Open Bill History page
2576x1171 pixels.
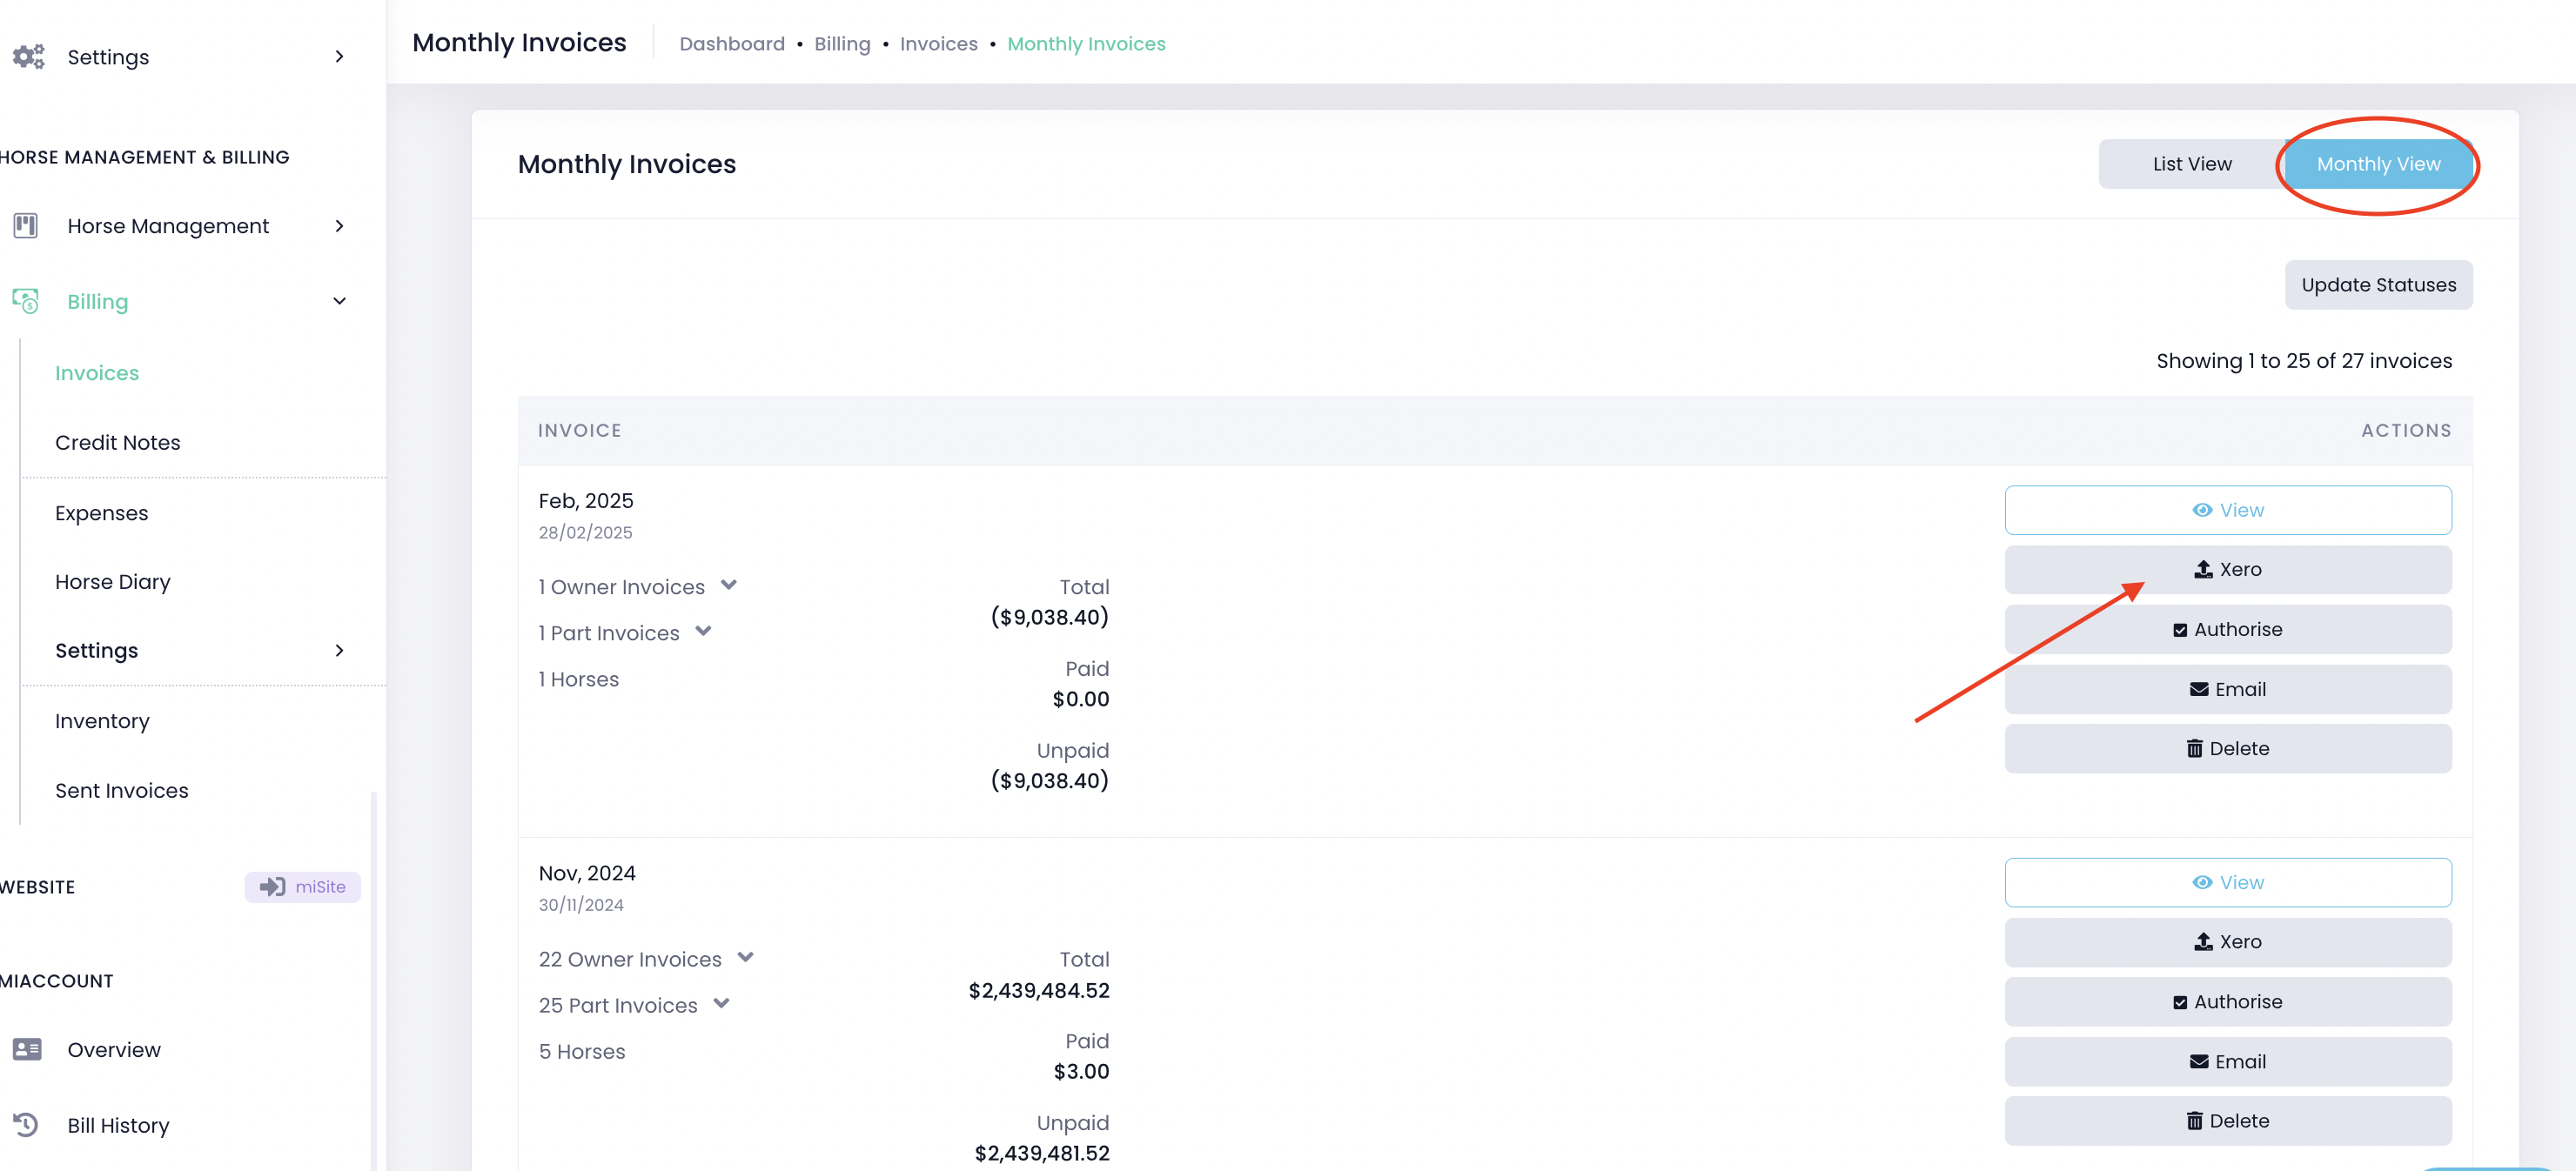click(x=118, y=1125)
